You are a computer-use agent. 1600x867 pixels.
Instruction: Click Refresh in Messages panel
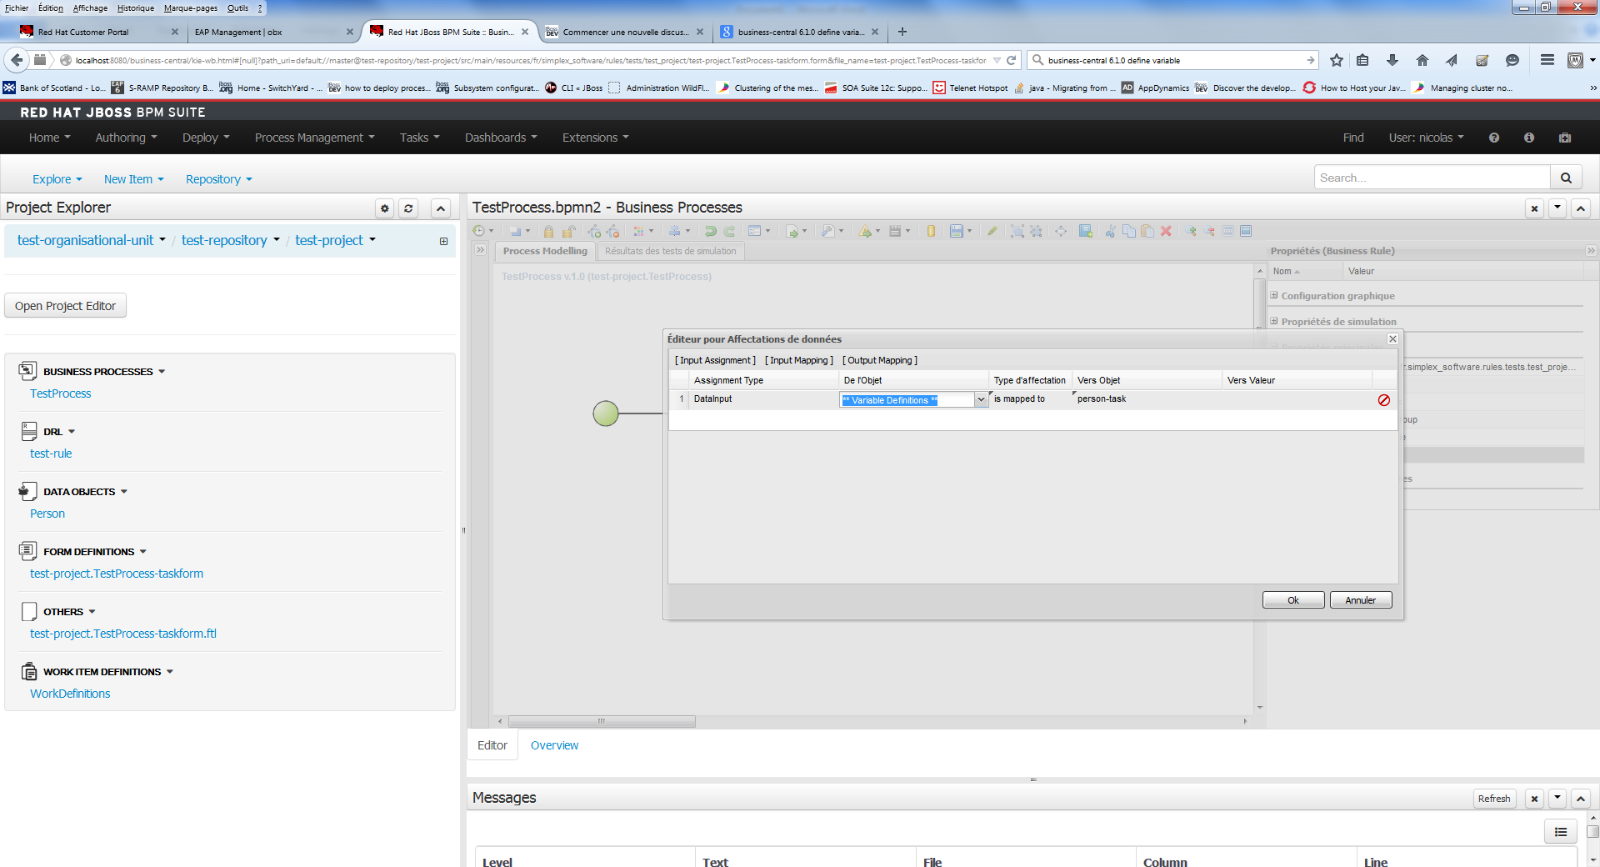point(1494,798)
